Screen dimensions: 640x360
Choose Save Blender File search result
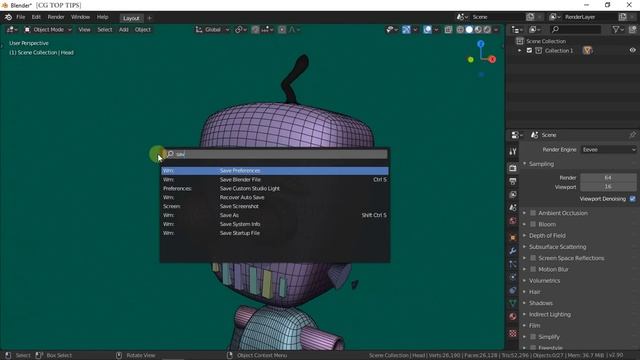(275, 180)
